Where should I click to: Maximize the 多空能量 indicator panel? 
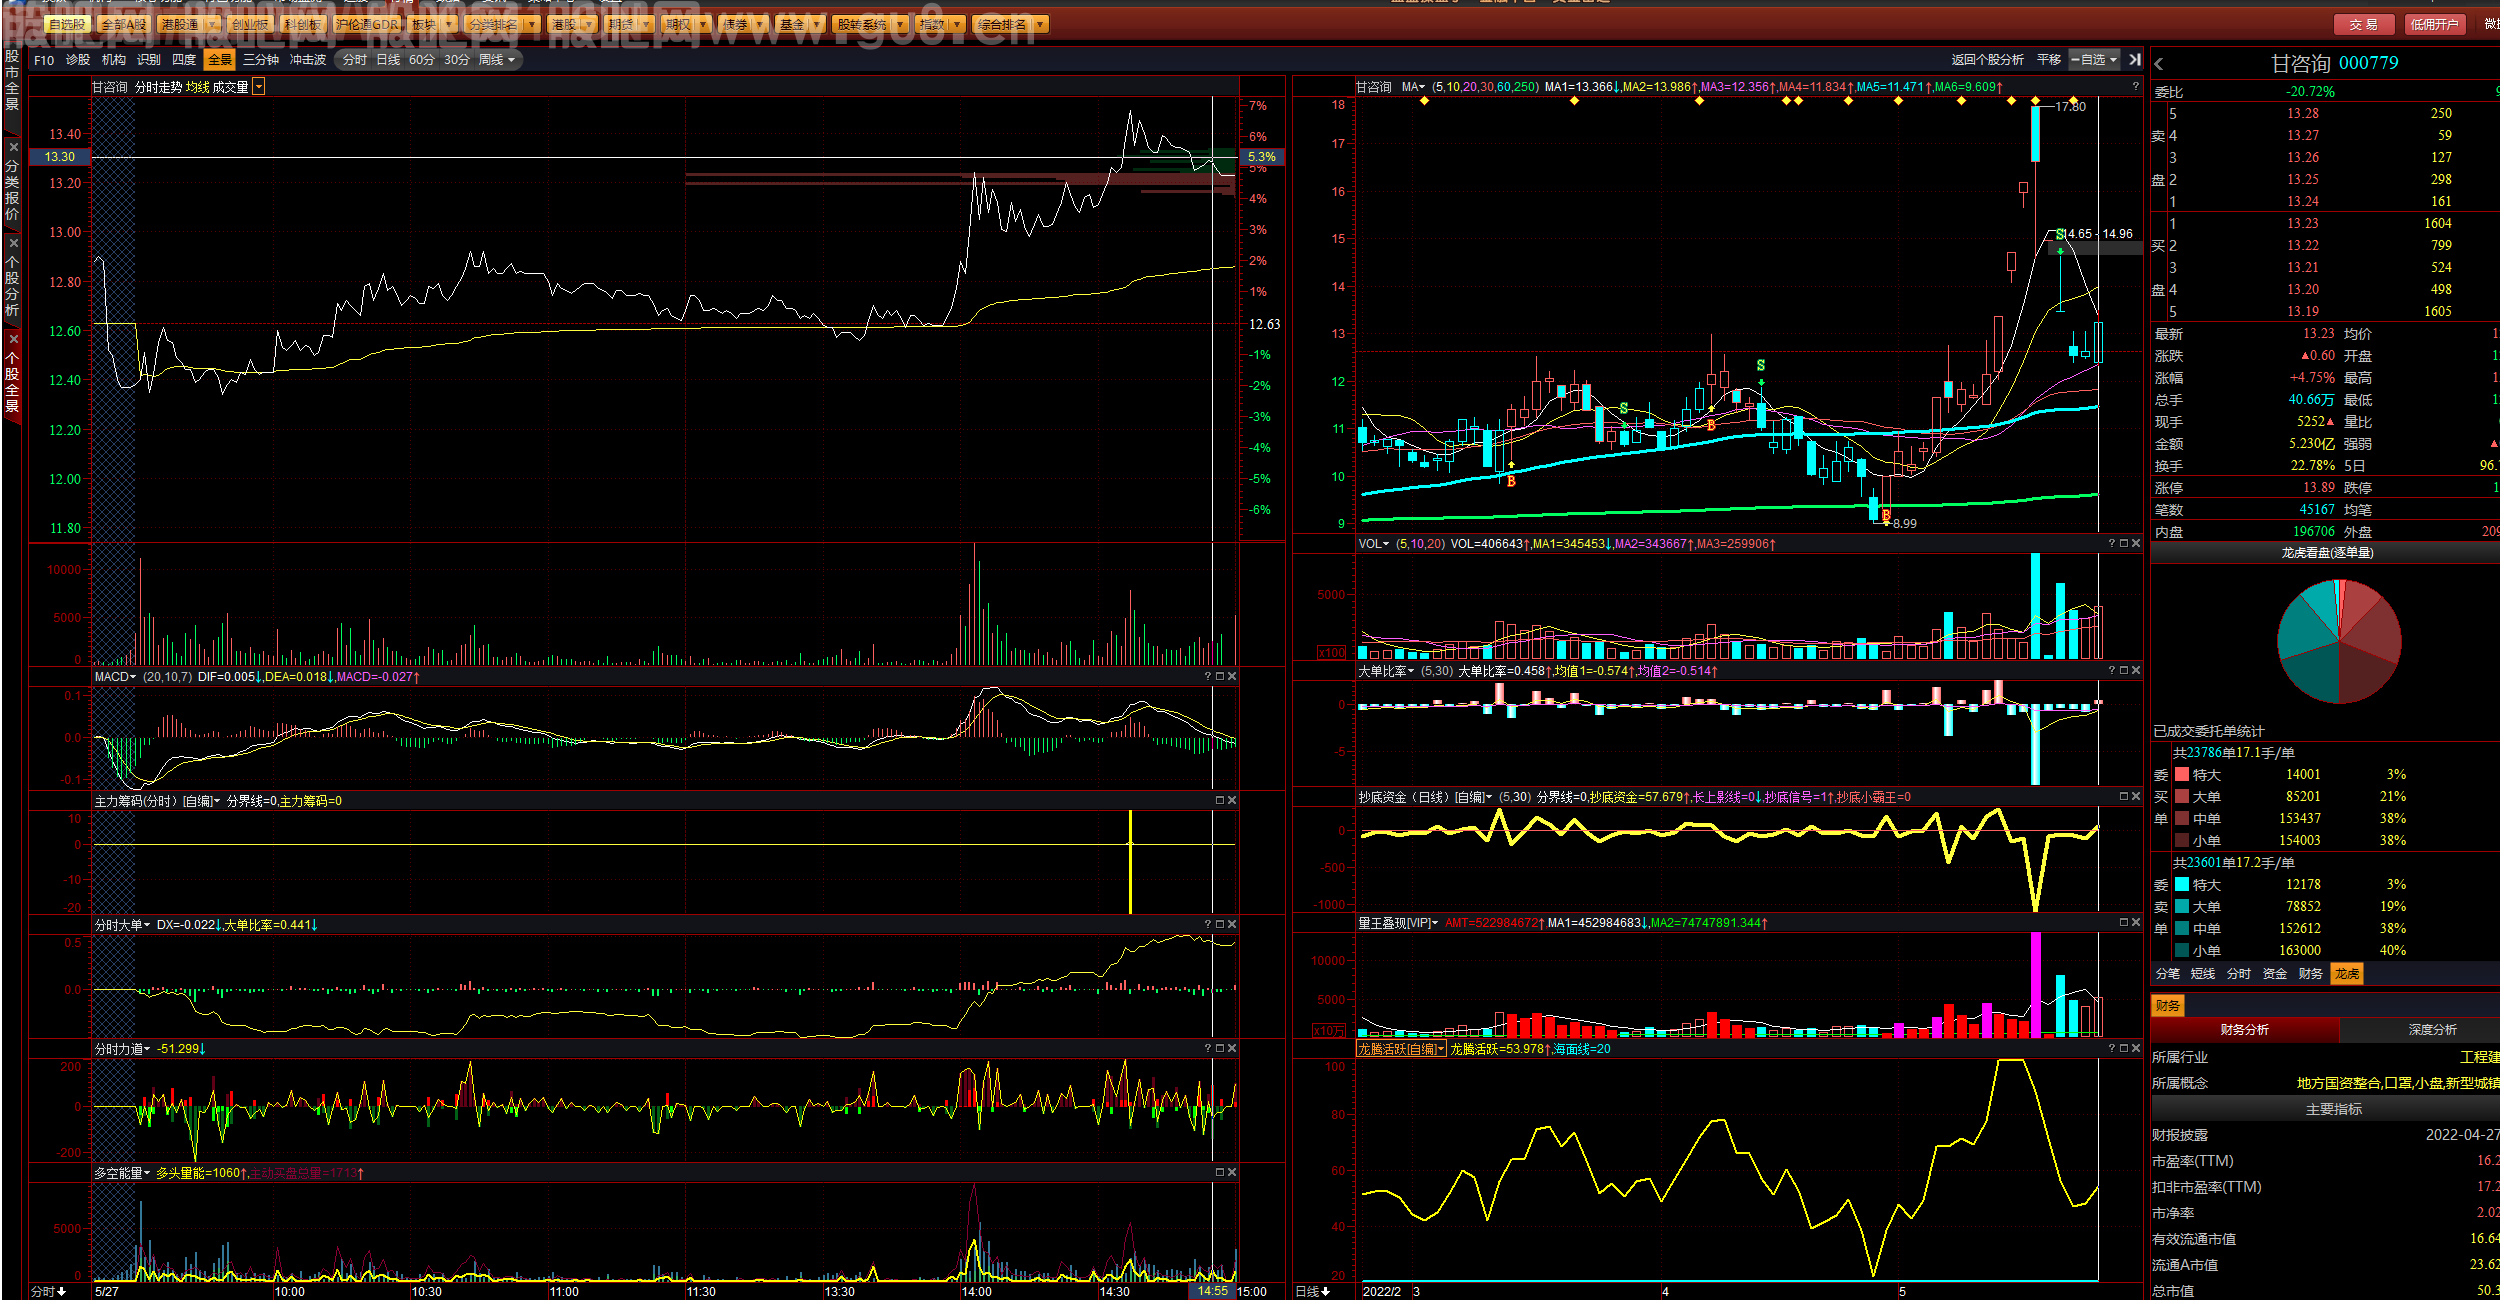[1220, 1173]
